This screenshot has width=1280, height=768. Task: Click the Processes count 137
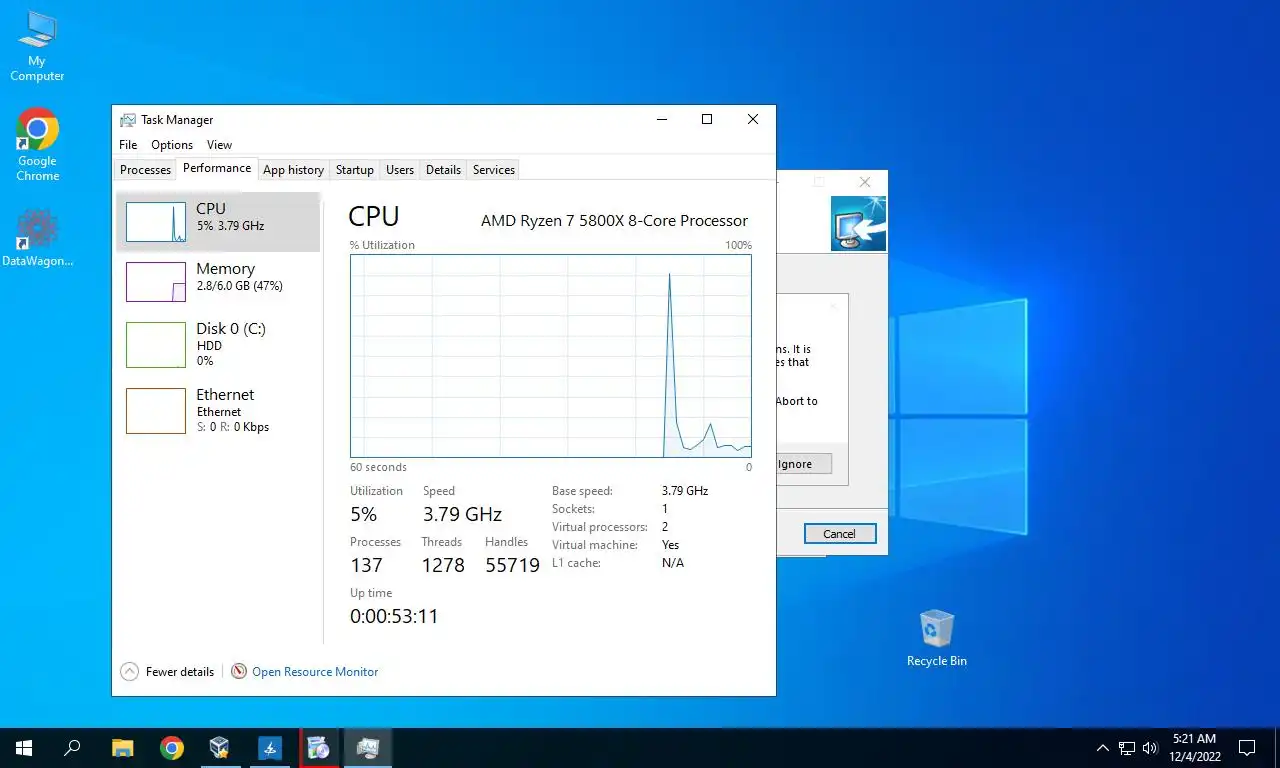[366, 565]
